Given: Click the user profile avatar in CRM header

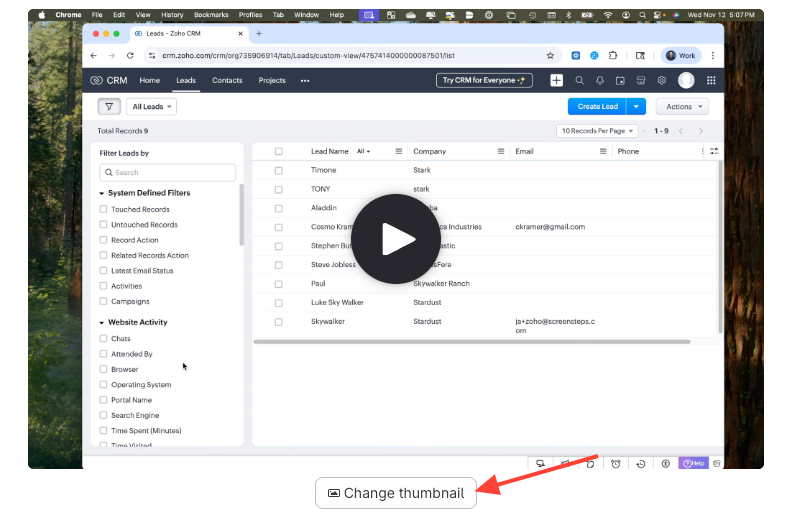Looking at the screenshot, I should pos(686,81).
